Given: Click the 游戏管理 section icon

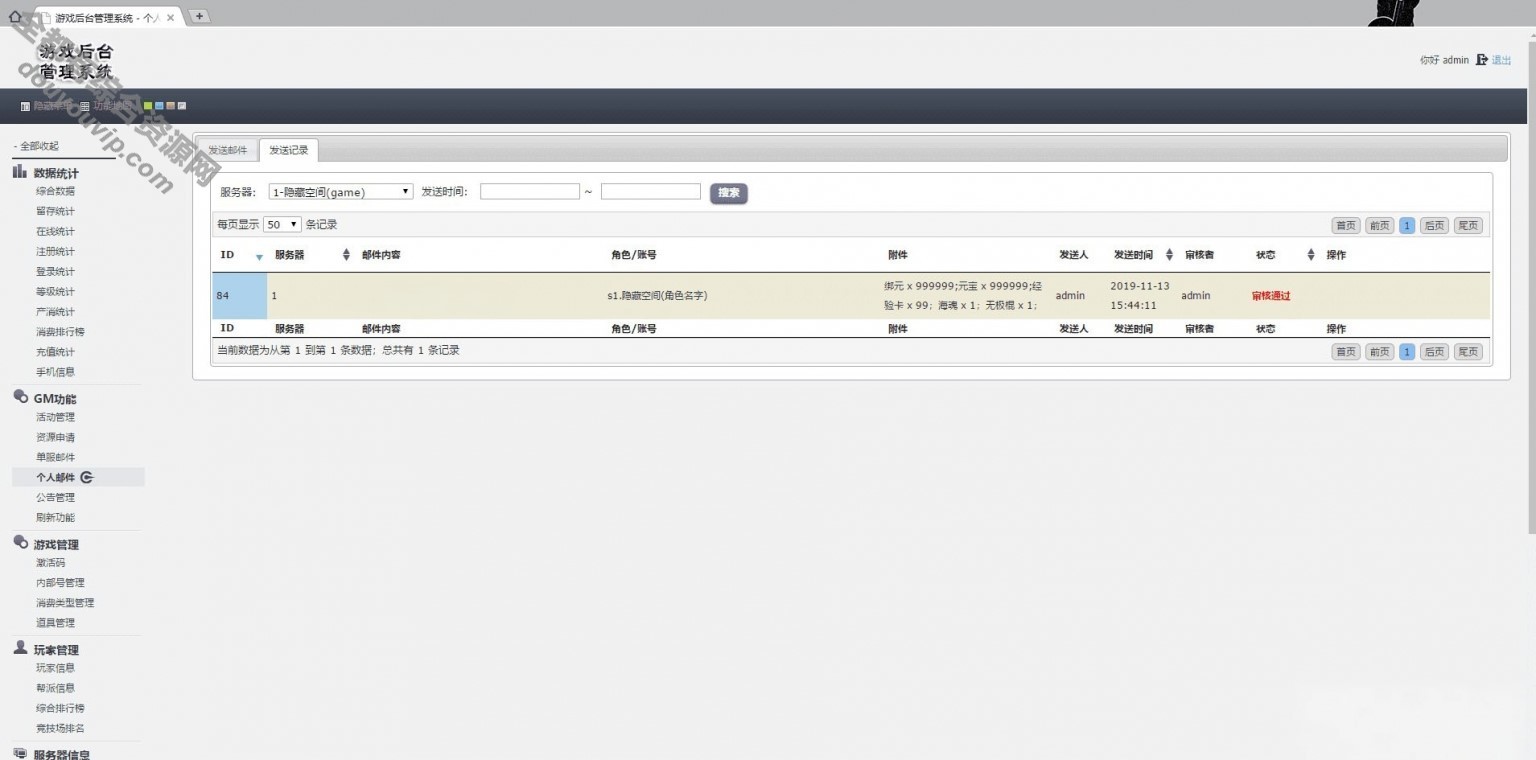Looking at the screenshot, I should click(x=20, y=542).
